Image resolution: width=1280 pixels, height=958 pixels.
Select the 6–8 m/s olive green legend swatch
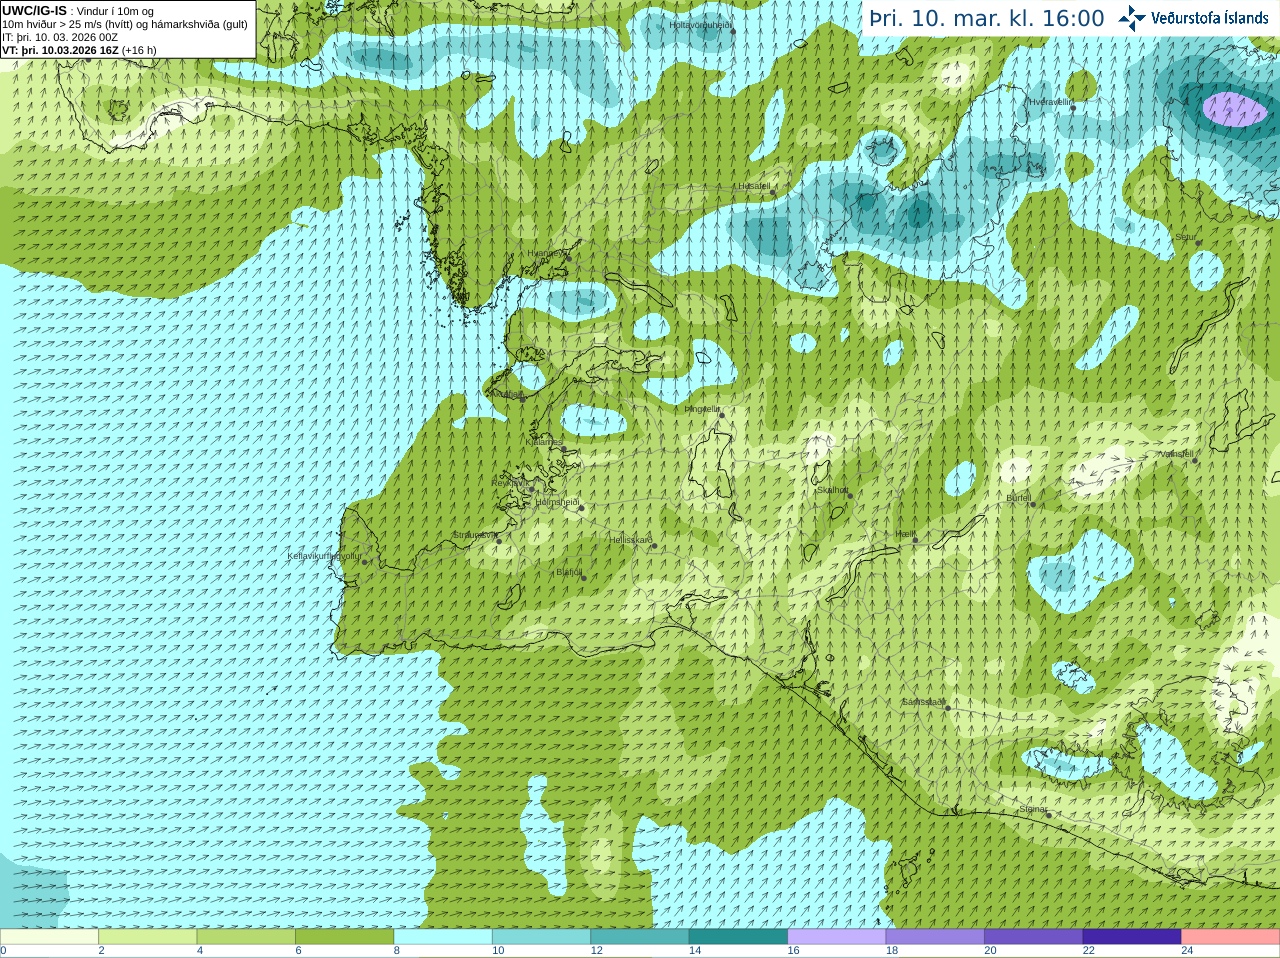coord(344,937)
